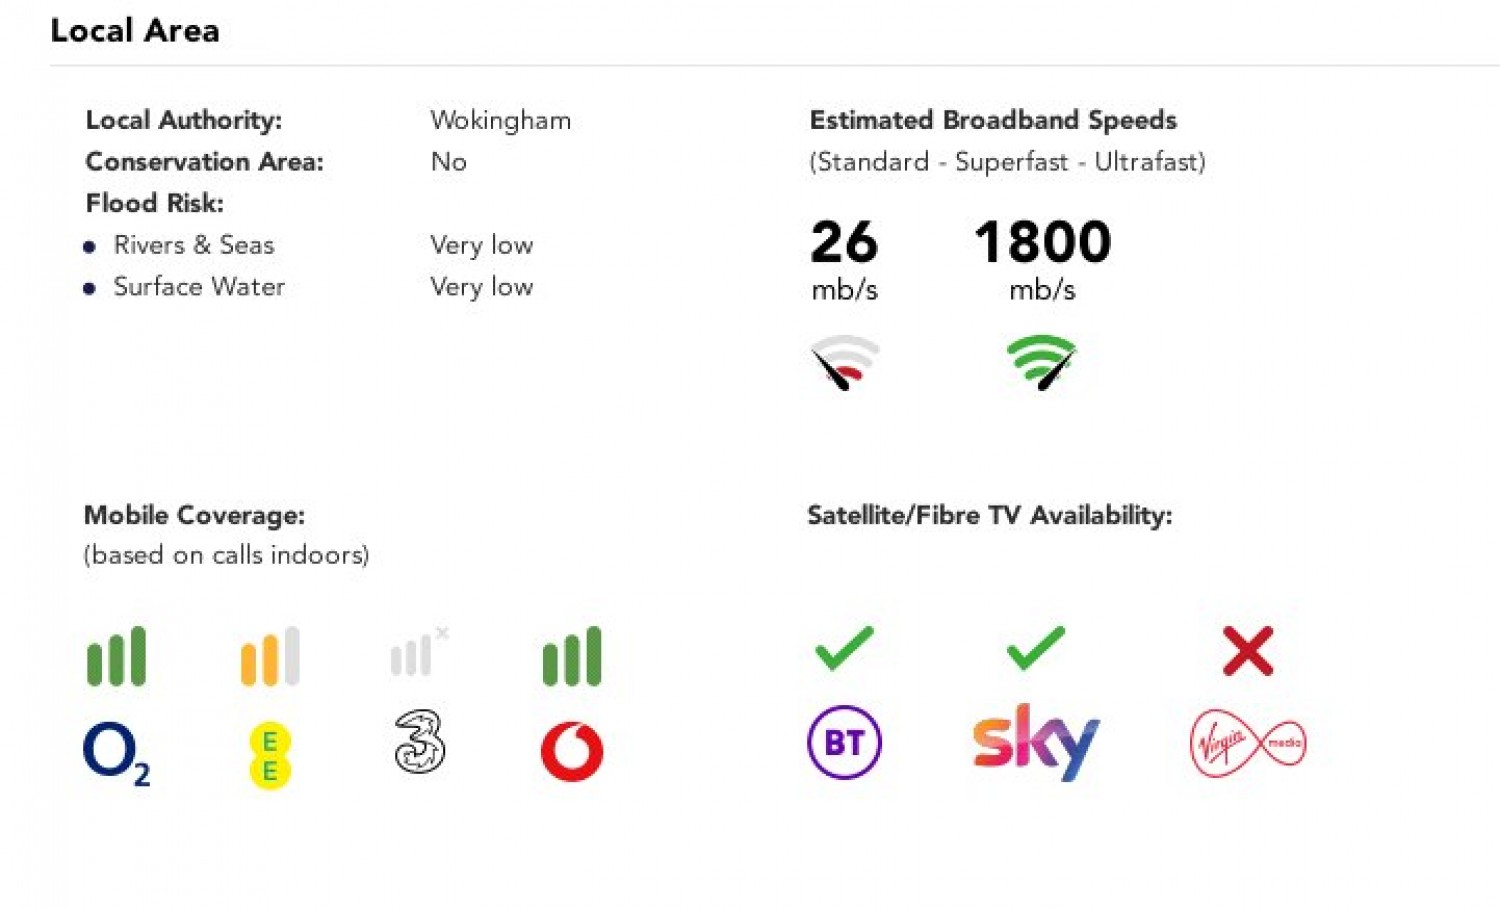
Task: Click Vodafone's green signal bars
Action: 572,657
